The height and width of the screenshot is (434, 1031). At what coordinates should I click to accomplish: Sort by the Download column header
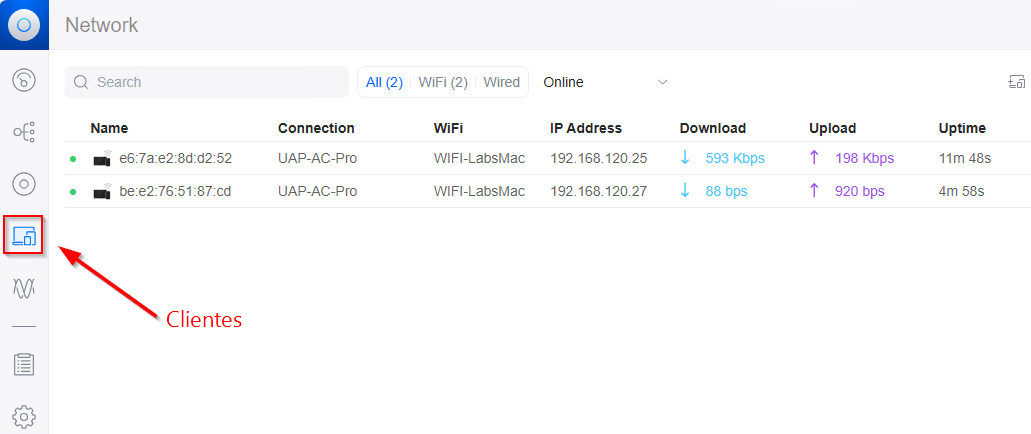712,128
